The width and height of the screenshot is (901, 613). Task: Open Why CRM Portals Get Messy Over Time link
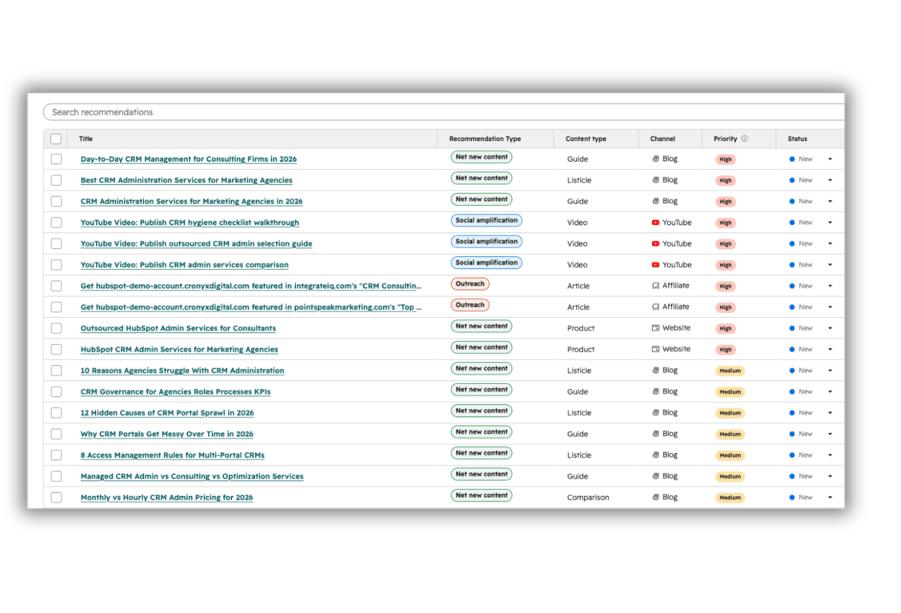point(167,434)
